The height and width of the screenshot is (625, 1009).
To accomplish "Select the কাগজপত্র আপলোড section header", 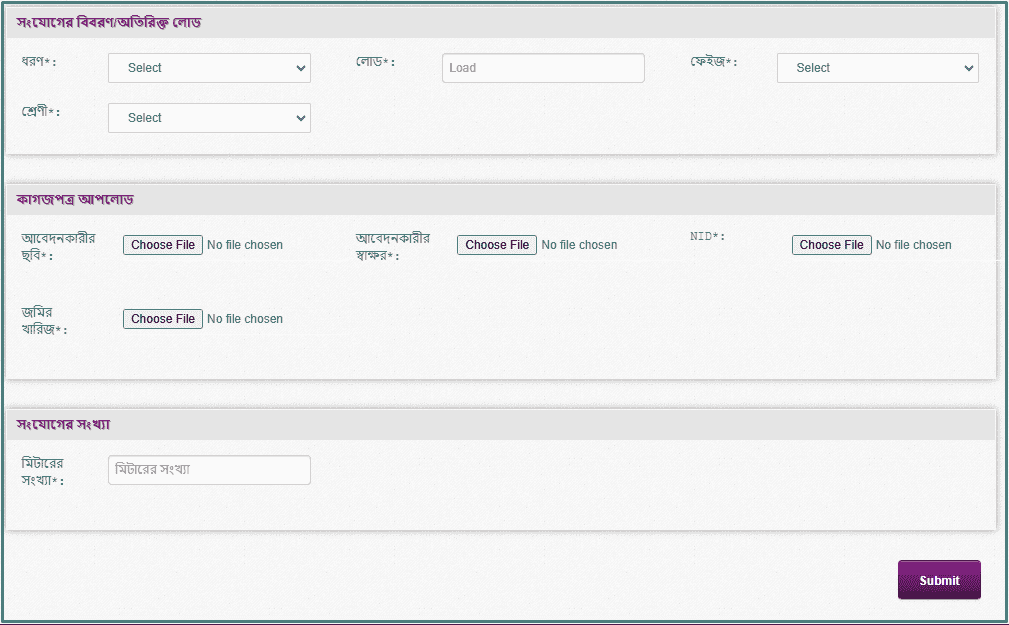I will coord(76,199).
